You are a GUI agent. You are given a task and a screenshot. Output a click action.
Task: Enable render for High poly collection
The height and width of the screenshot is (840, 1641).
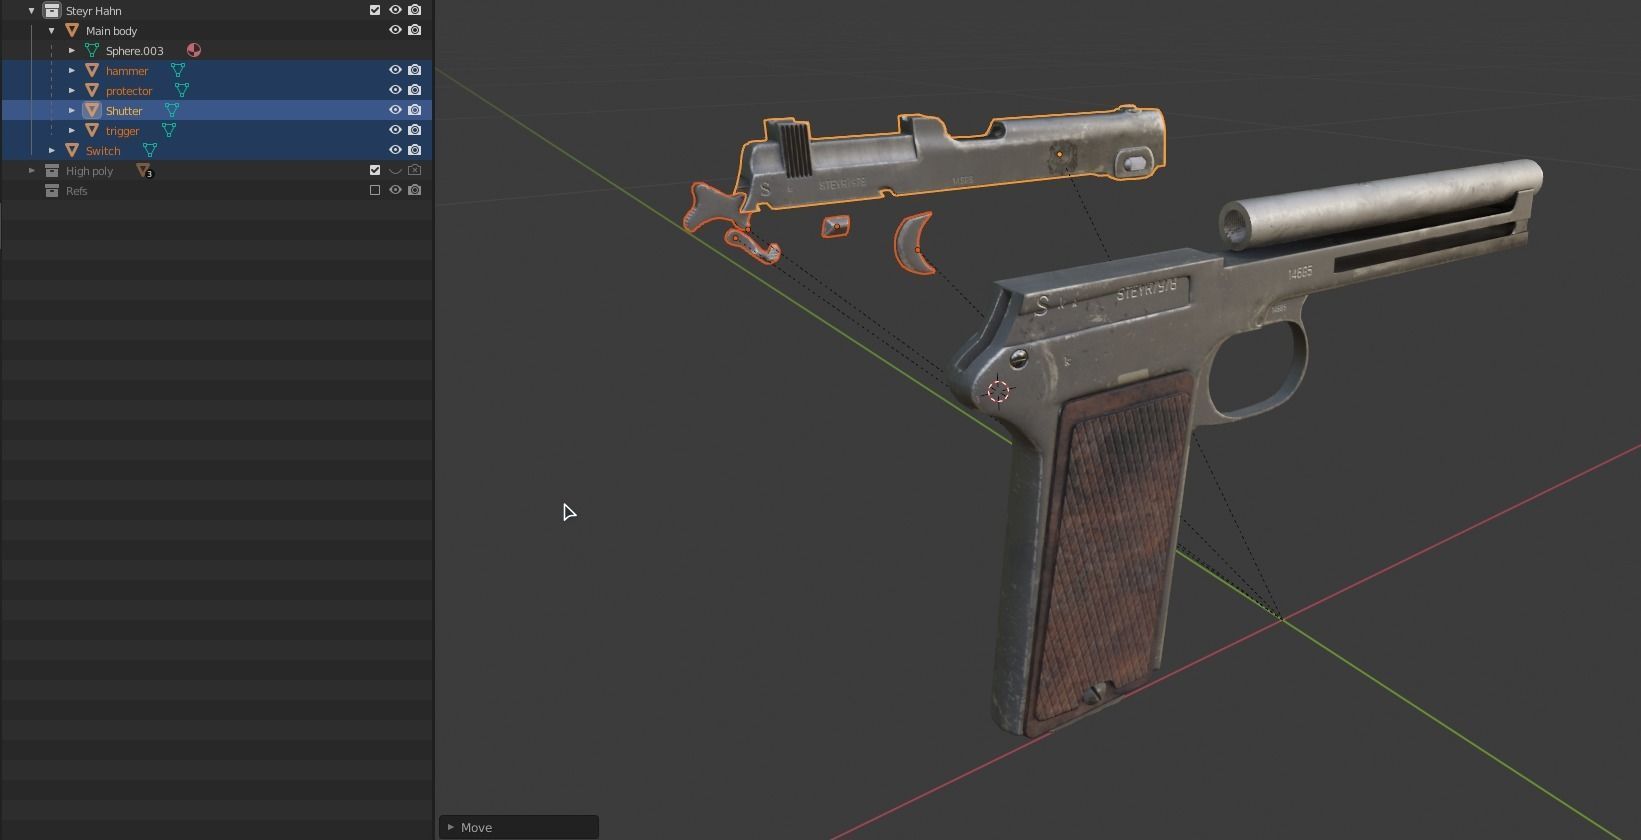click(x=415, y=170)
